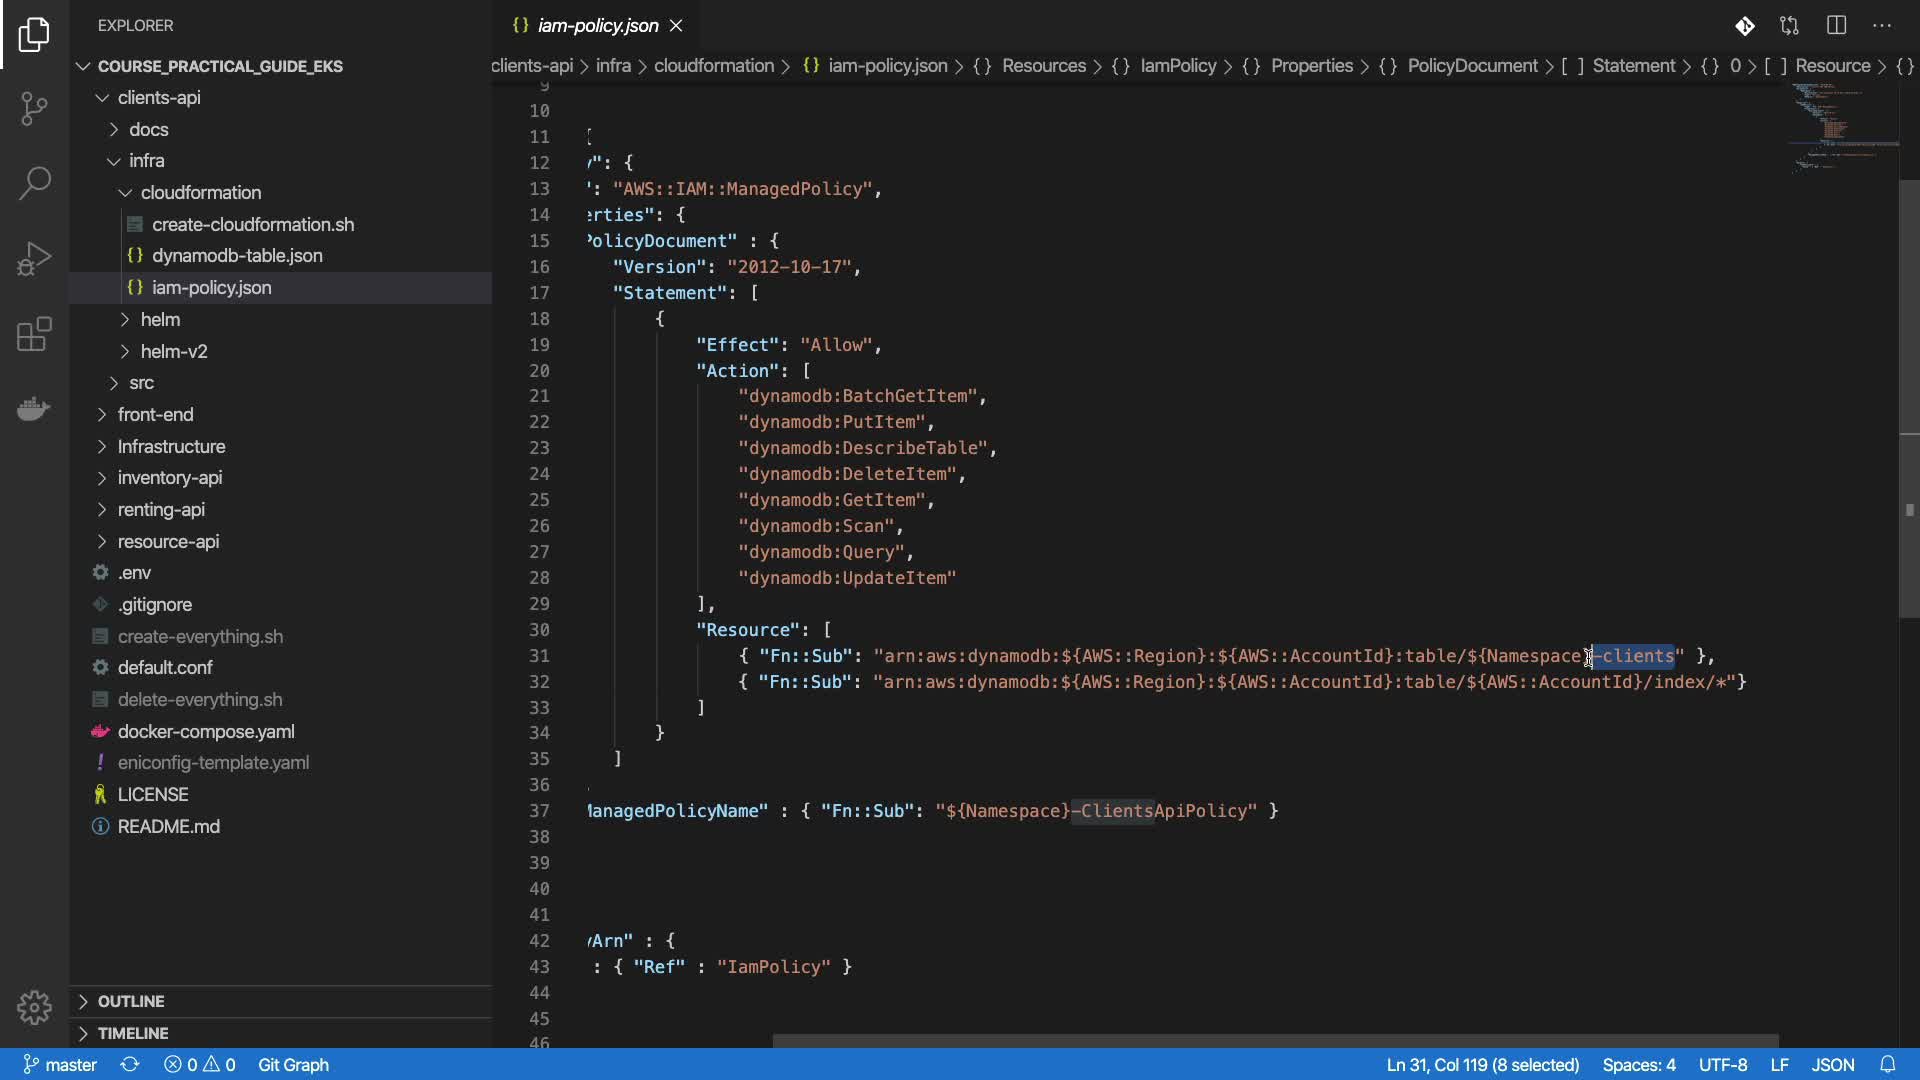1920x1080 pixels.
Task: Click the master branch in status bar
Action: coord(60,1064)
